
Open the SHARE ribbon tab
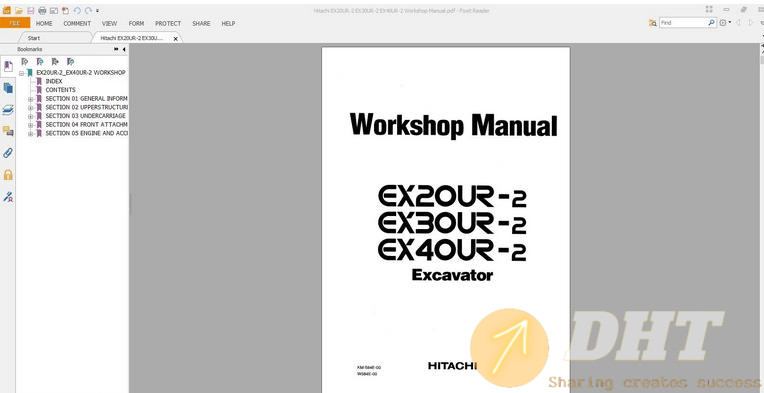[x=201, y=23]
